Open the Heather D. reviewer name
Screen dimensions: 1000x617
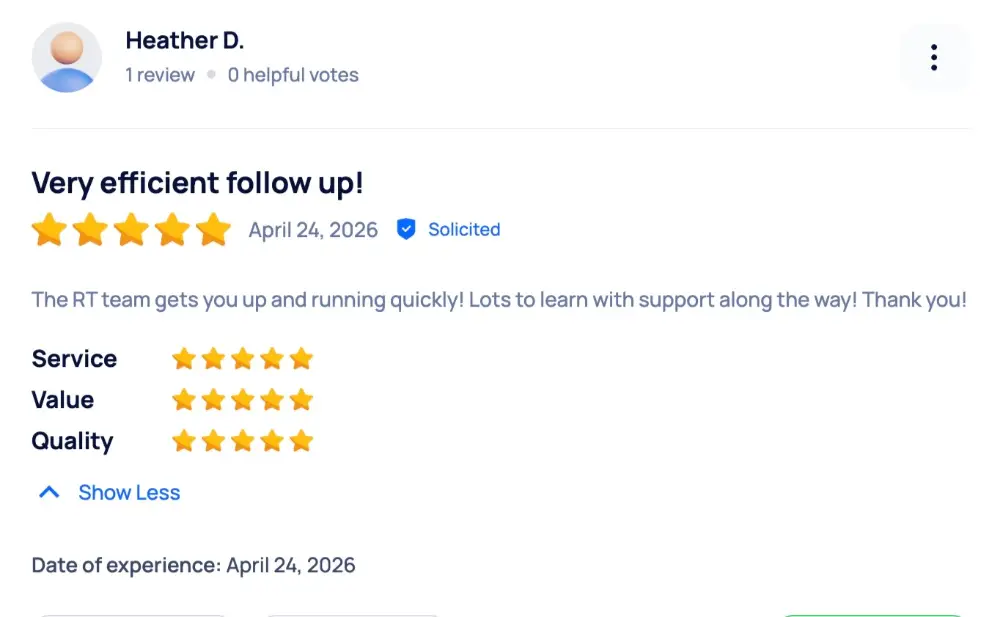pos(184,40)
